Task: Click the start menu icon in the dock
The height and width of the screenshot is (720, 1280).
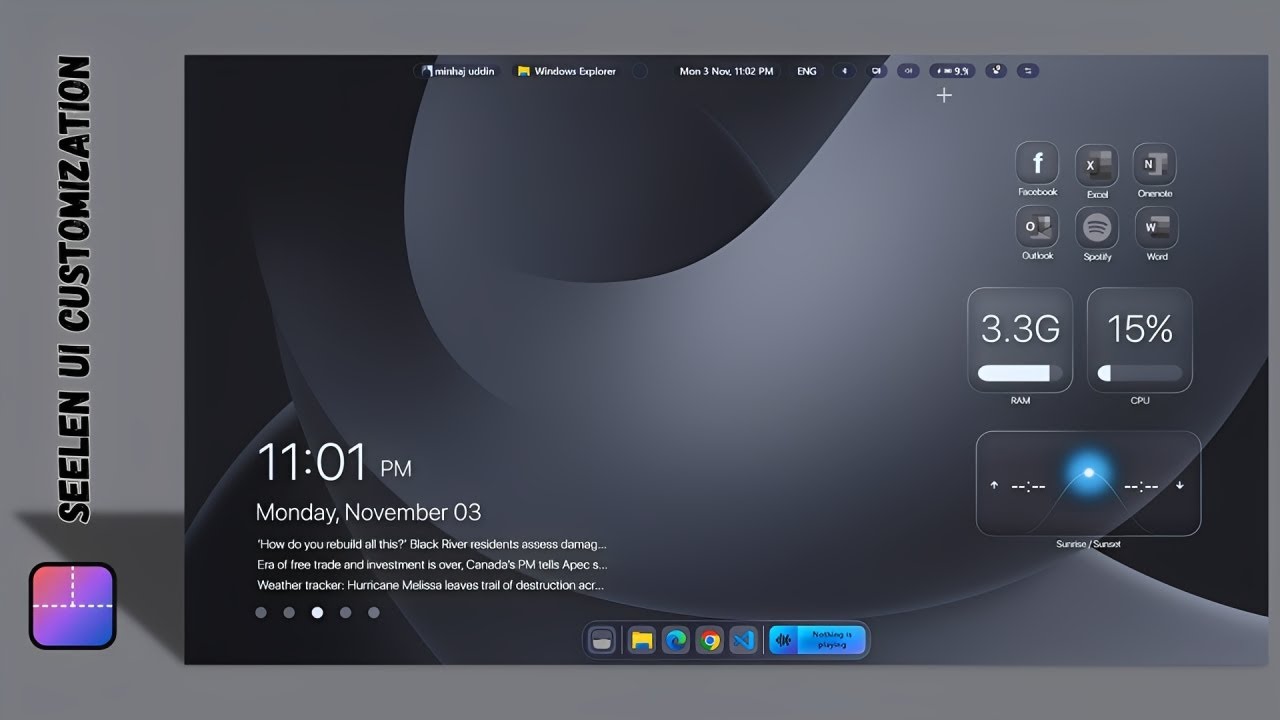Action: coord(602,641)
